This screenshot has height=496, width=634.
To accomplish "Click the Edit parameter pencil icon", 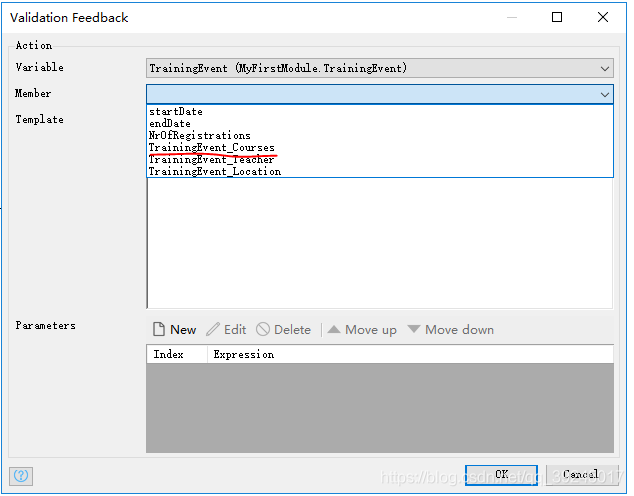I will [x=213, y=330].
